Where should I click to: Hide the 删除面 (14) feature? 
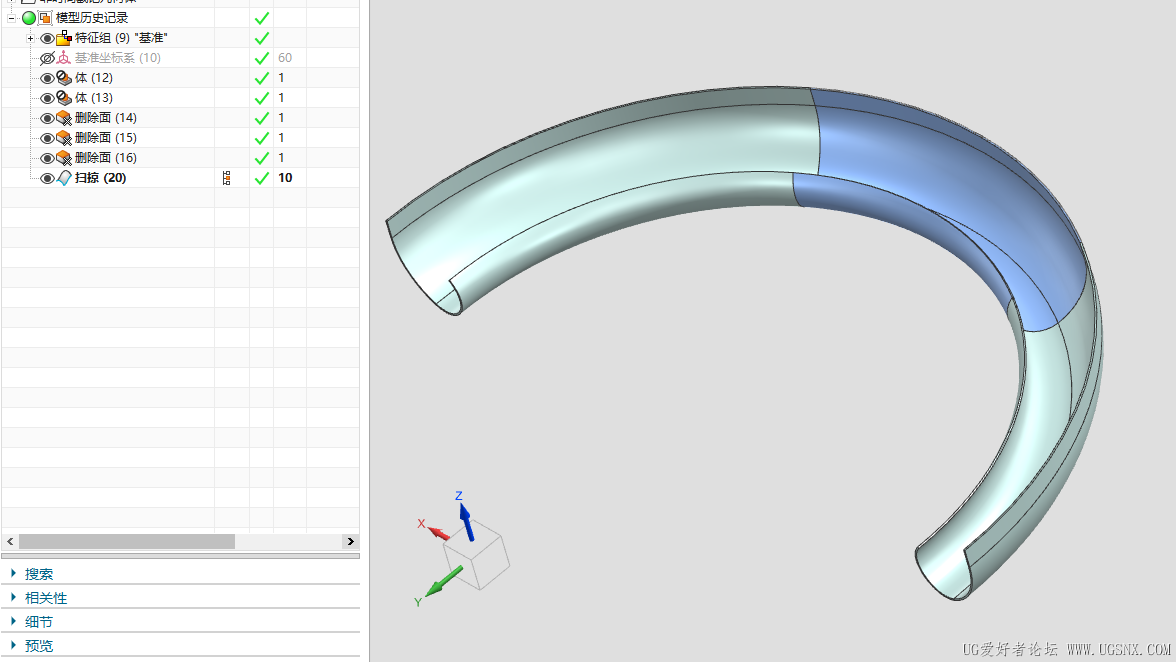click(x=46, y=118)
